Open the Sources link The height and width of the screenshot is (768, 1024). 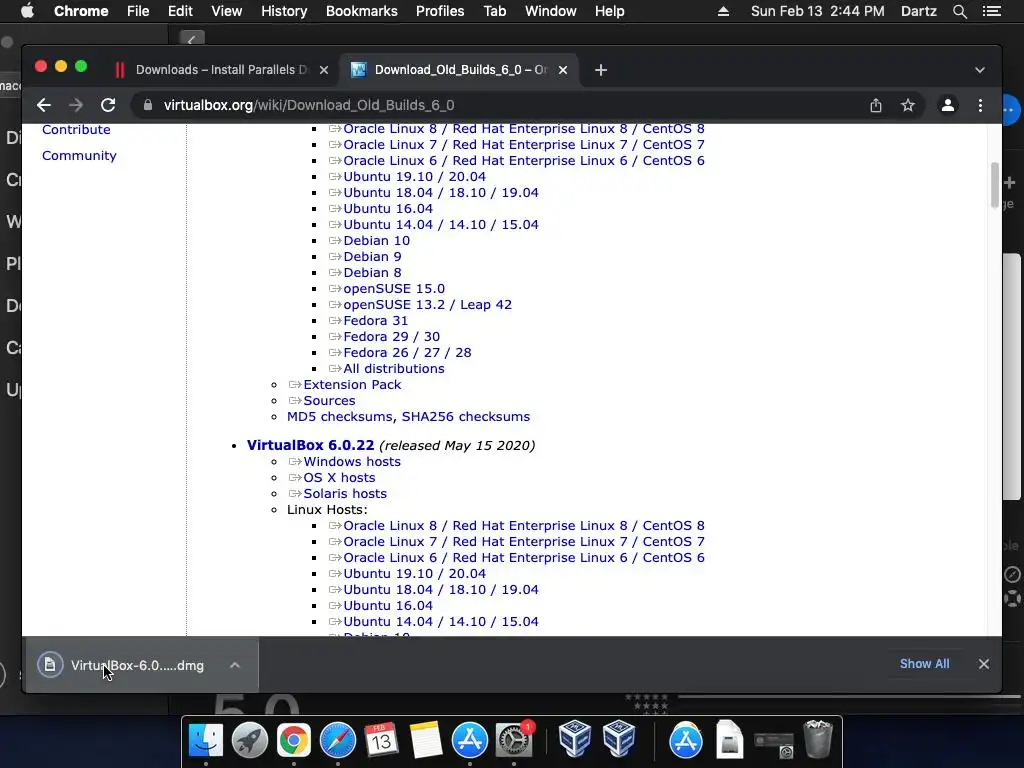329,401
